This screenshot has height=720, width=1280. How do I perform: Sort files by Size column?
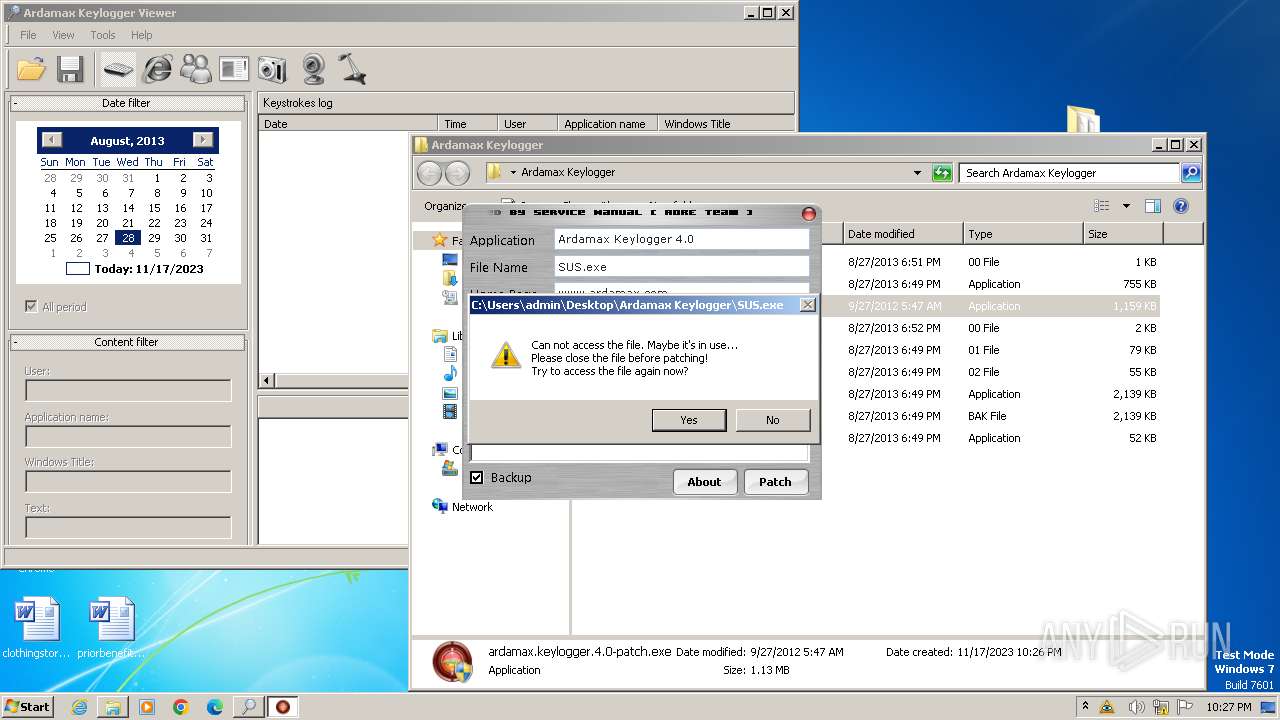1123,234
